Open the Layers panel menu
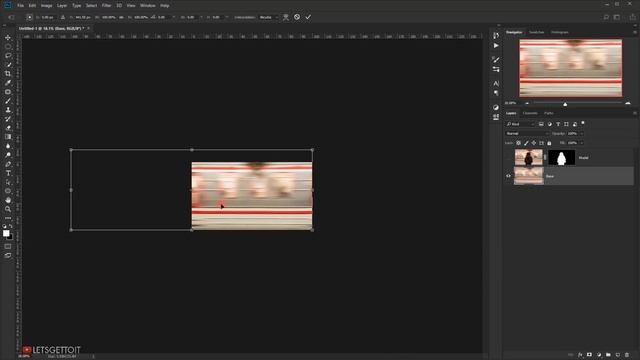 click(x=635, y=113)
